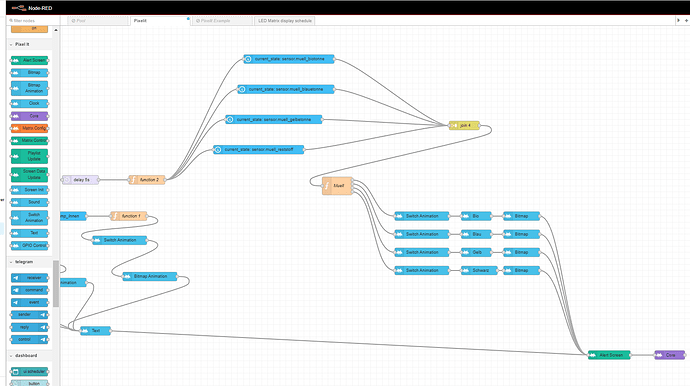
Task: Select the Bitmap node in the Pixel It palette
Action: pyautogui.click(x=29, y=73)
